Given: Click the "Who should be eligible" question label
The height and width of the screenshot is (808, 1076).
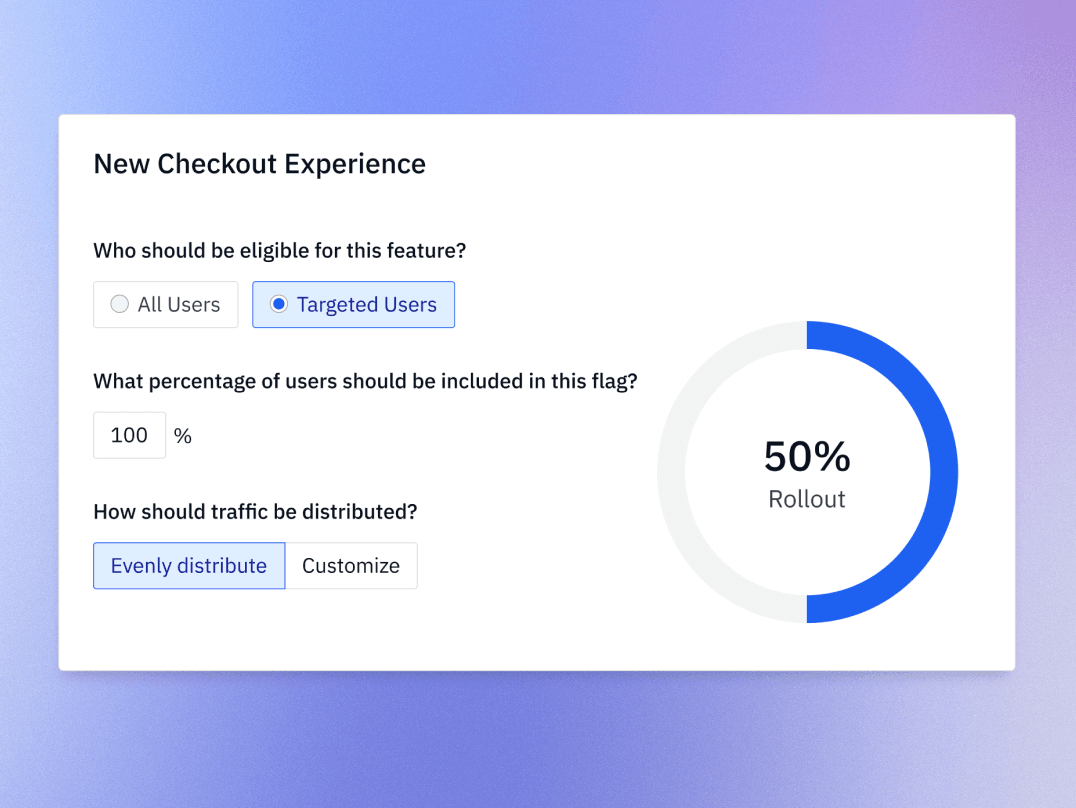Looking at the screenshot, I should tap(280, 250).
